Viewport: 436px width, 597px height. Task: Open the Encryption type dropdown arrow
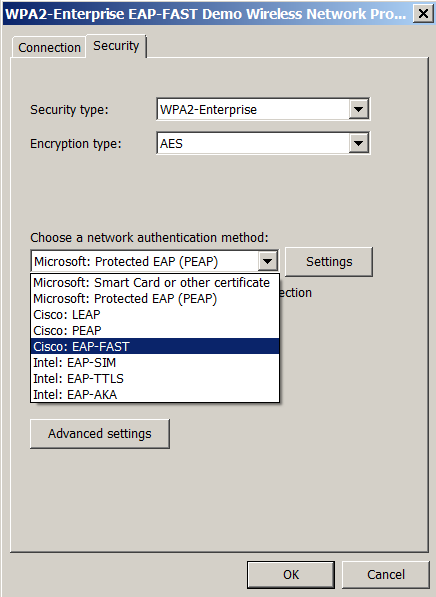(x=358, y=144)
